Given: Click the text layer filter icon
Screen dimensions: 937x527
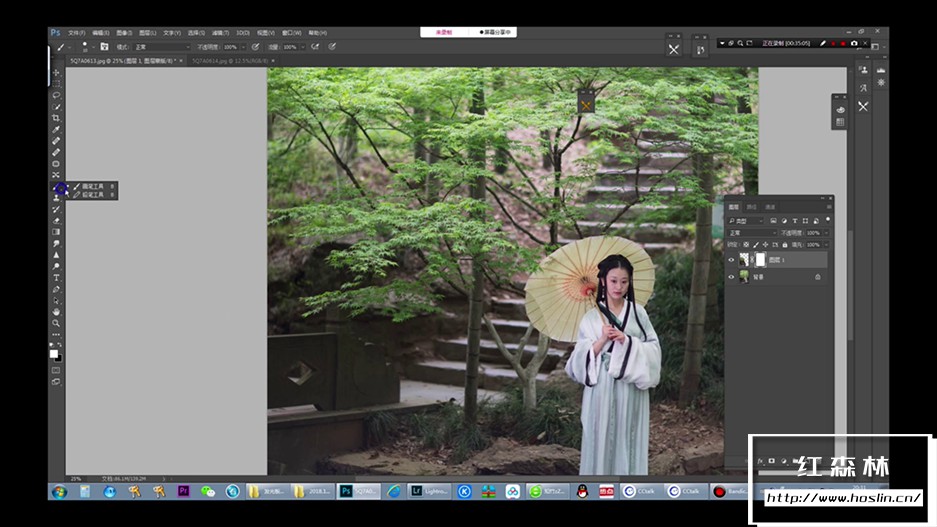Looking at the screenshot, I should (x=793, y=220).
